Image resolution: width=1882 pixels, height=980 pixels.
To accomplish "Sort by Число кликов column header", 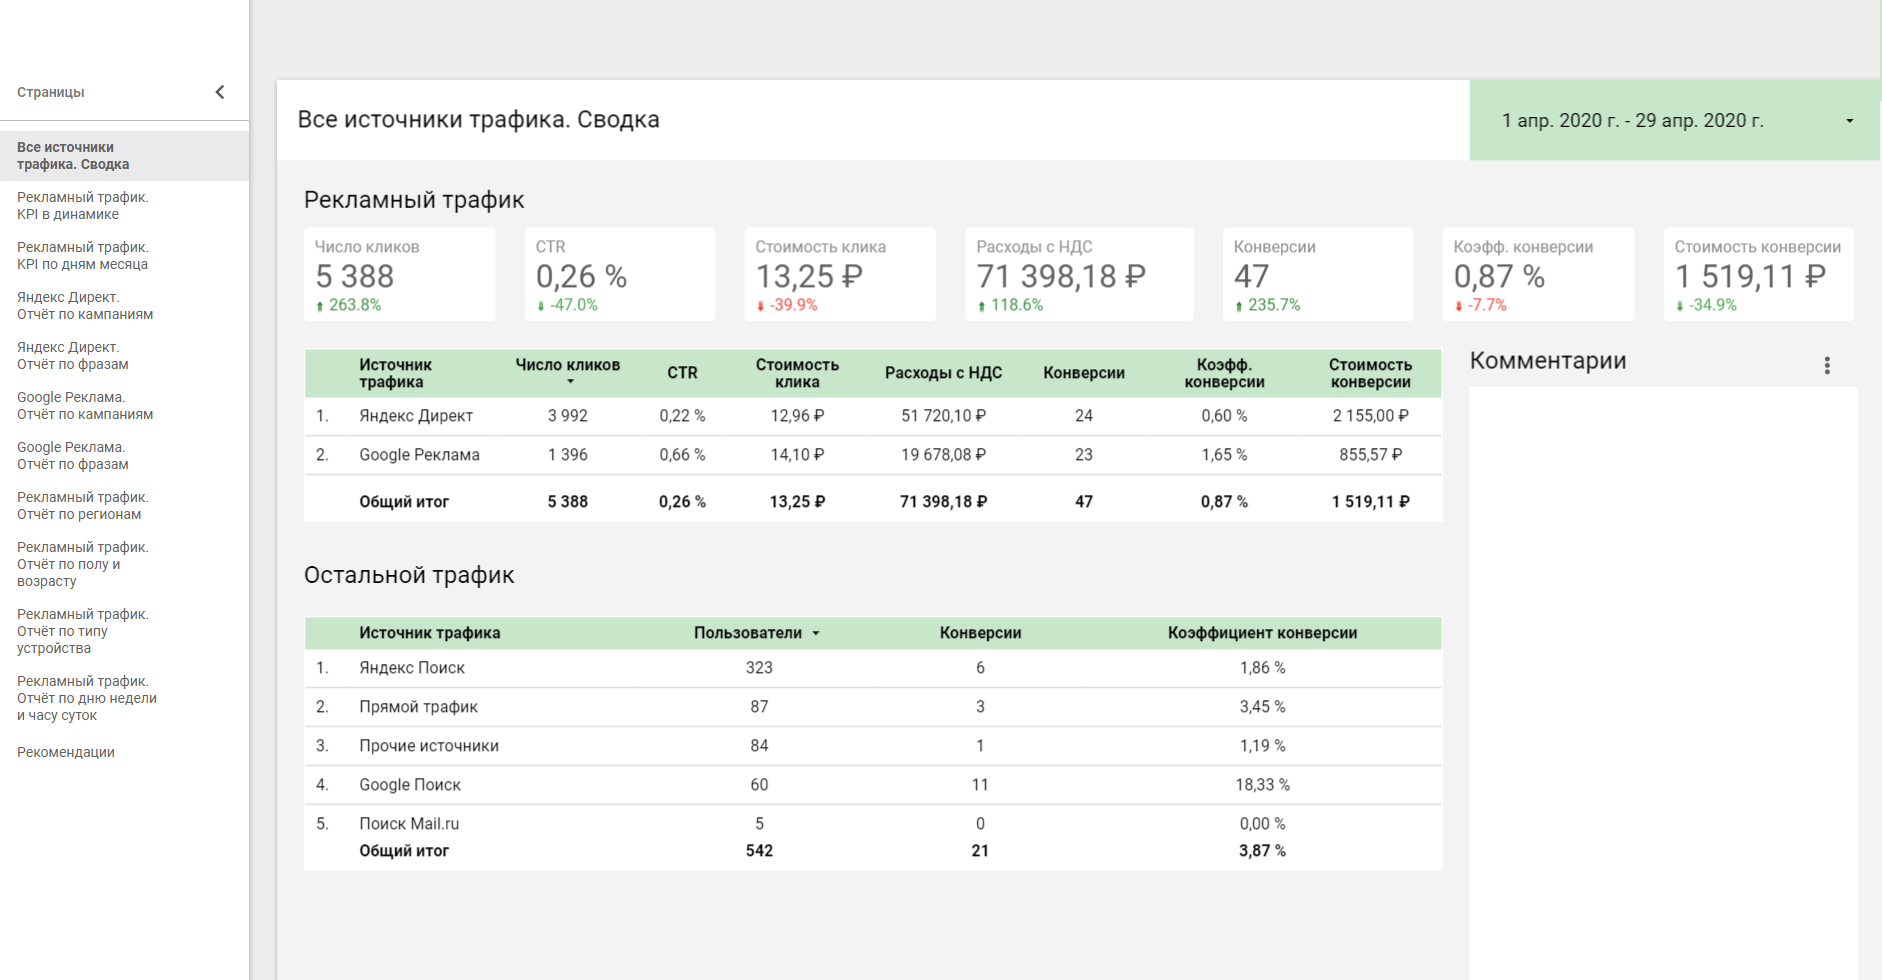I will click(567, 366).
